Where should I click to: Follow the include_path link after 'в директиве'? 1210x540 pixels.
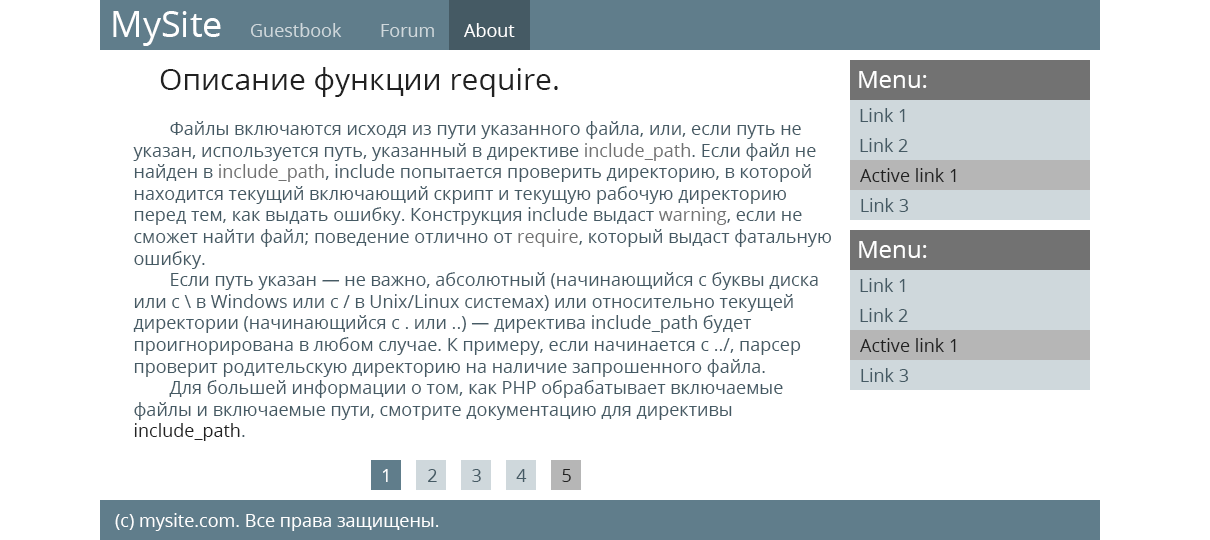pyautogui.click(x=638, y=151)
